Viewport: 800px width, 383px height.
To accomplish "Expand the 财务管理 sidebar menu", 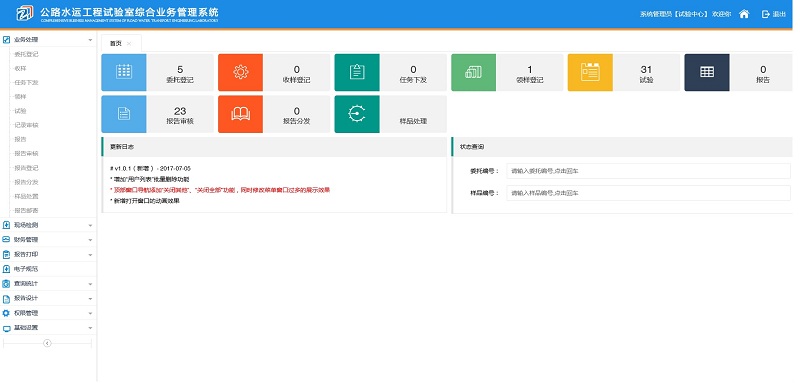I will click(x=48, y=240).
